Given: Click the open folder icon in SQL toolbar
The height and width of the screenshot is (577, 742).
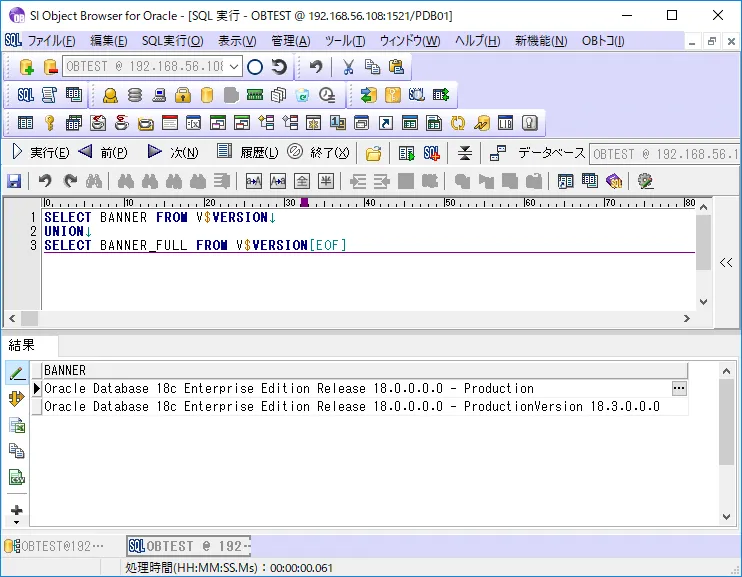Looking at the screenshot, I should [373, 153].
